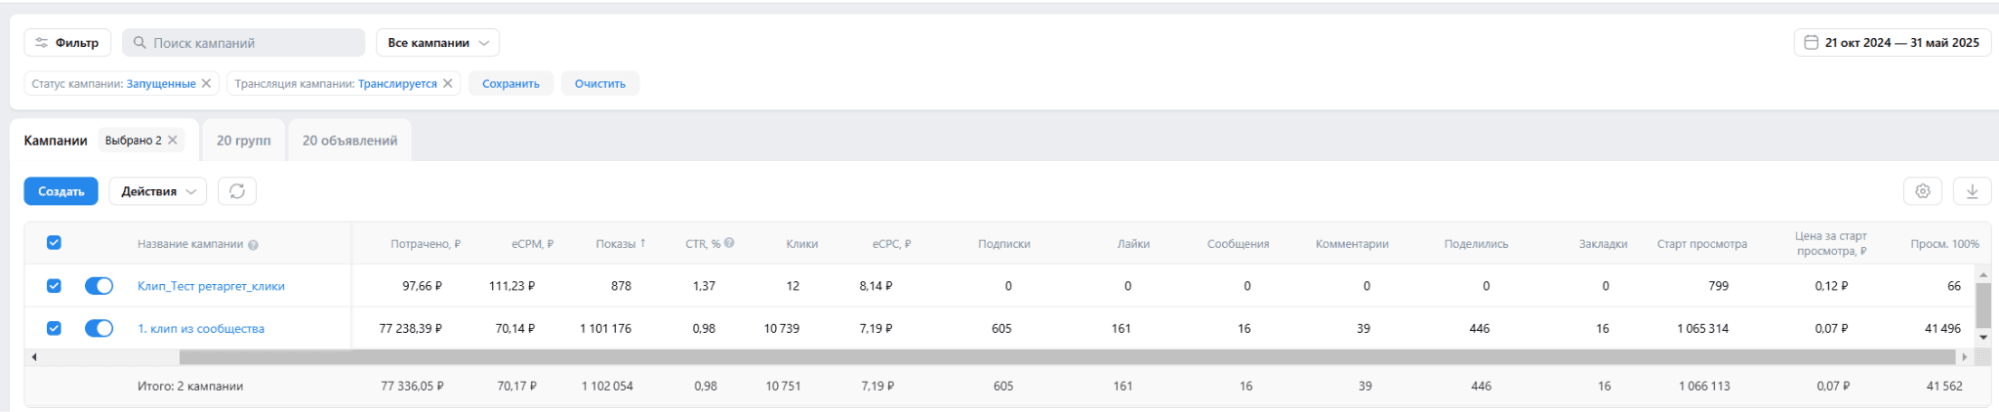
Task: Uncheck the Клип_Тест ретаргет_клики row checkbox
Action: pos(54,286)
